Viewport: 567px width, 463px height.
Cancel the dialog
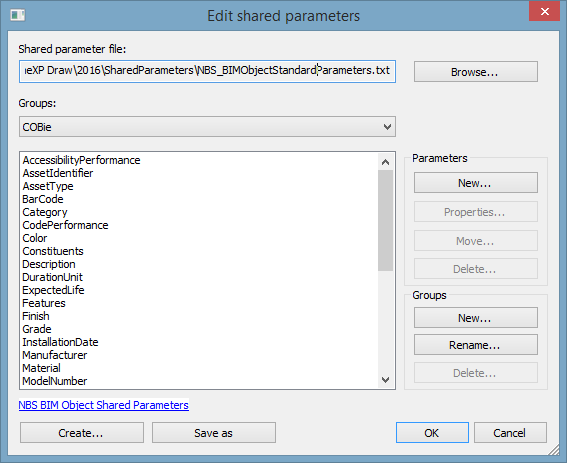(x=510, y=433)
